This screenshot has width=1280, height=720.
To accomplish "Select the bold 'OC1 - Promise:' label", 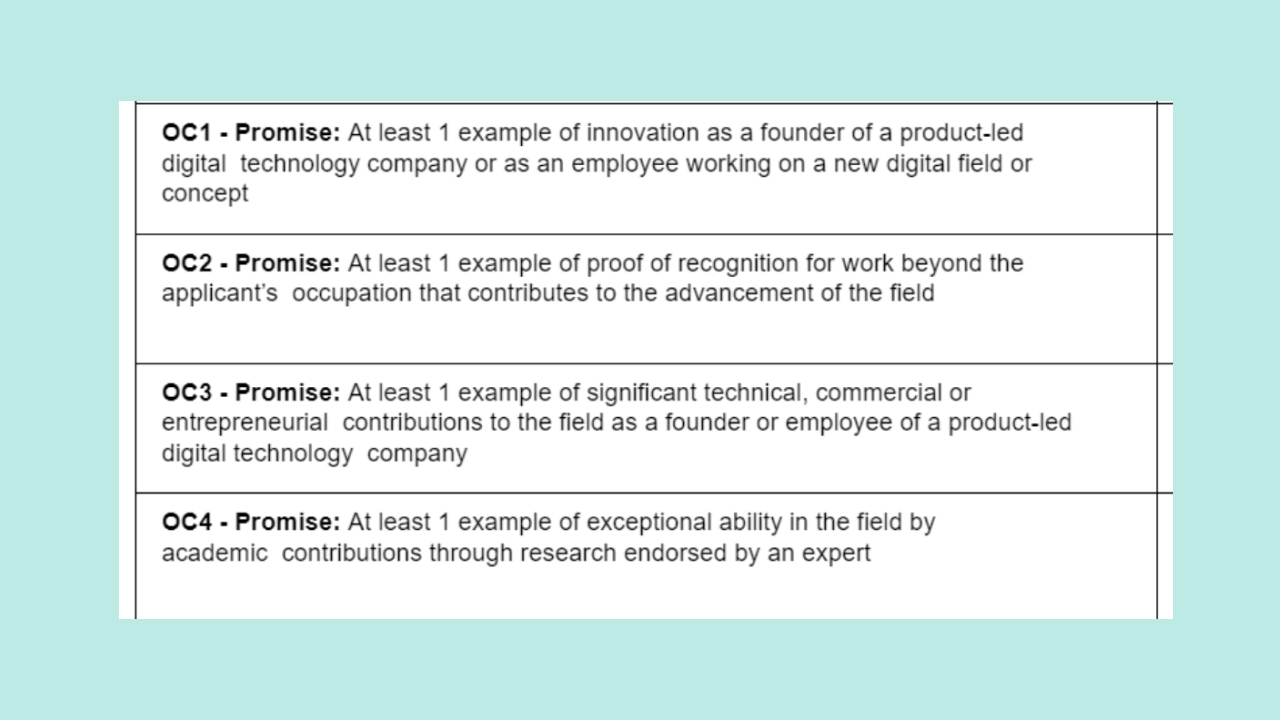I will [252, 133].
